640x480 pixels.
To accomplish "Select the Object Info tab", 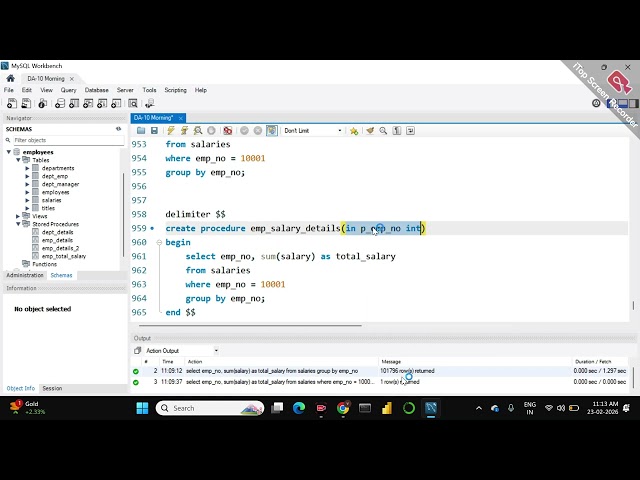I will point(21,388).
